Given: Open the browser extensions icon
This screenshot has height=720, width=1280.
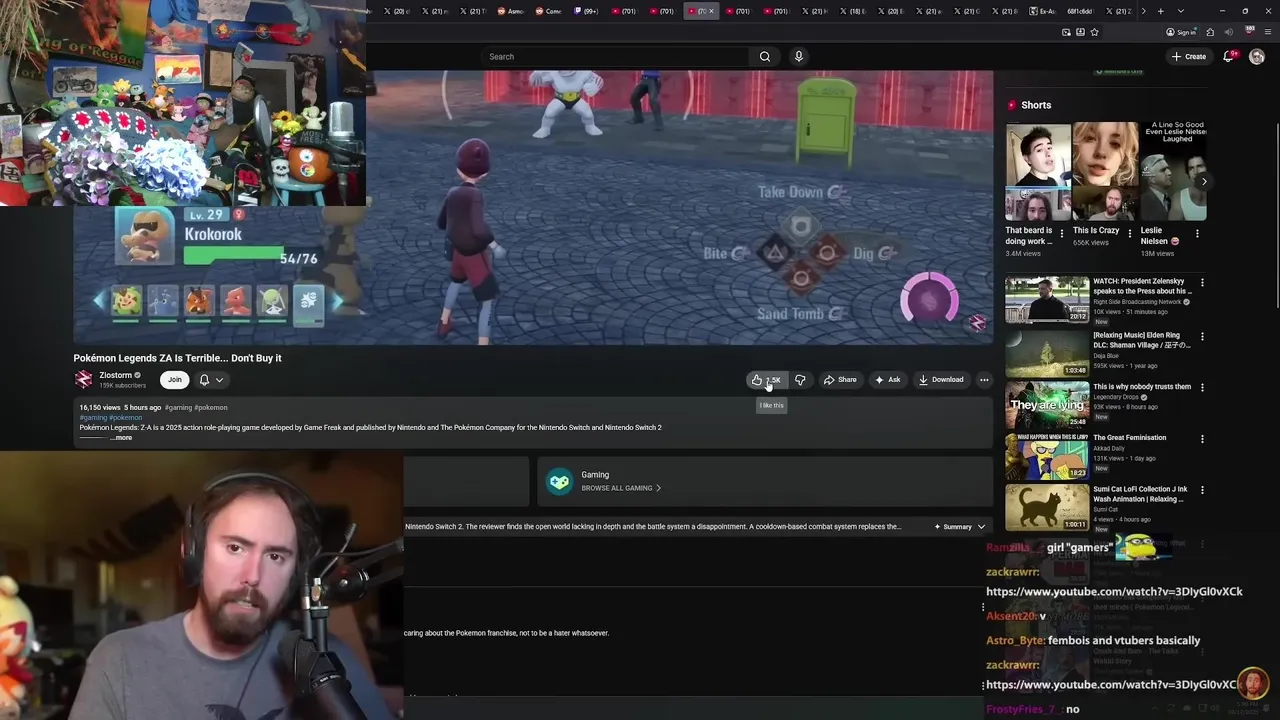Looking at the screenshot, I should pyautogui.click(x=1210, y=32).
